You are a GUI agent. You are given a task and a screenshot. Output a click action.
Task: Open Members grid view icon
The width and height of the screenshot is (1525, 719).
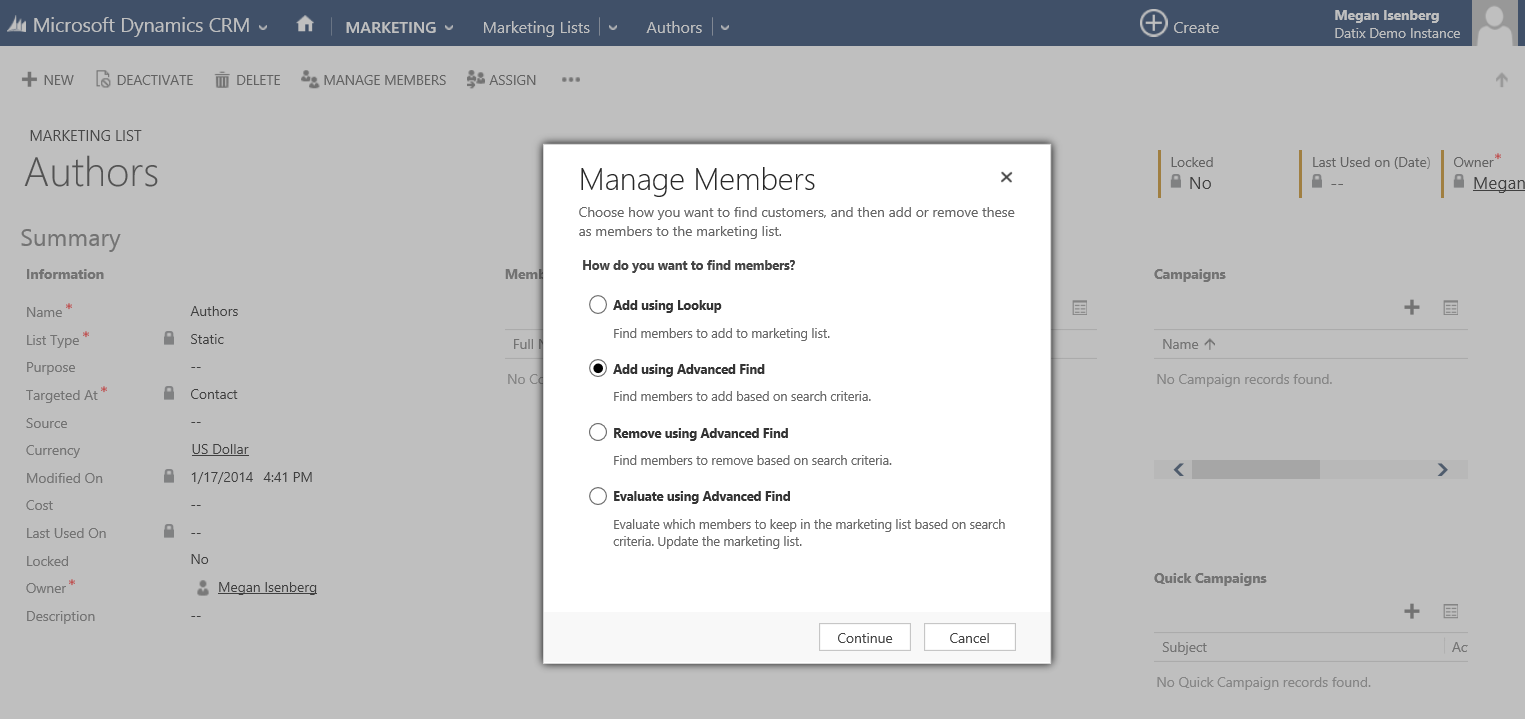1080,308
